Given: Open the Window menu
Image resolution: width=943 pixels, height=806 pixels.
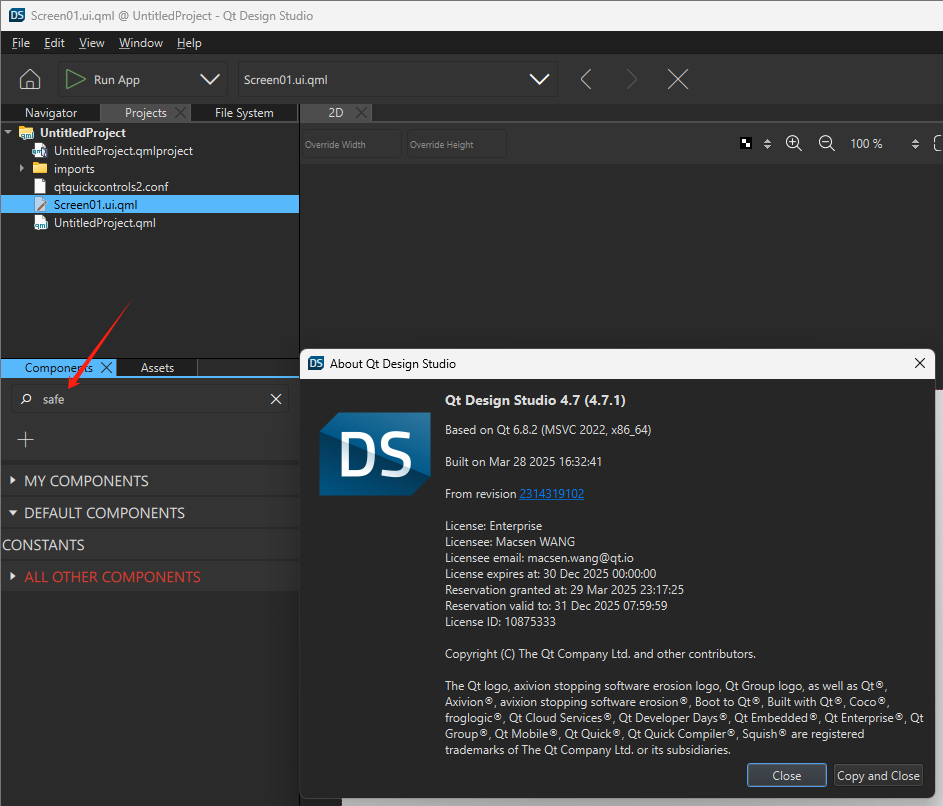Looking at the screenshot, I should pyautogui.click(x=141, y=43).
